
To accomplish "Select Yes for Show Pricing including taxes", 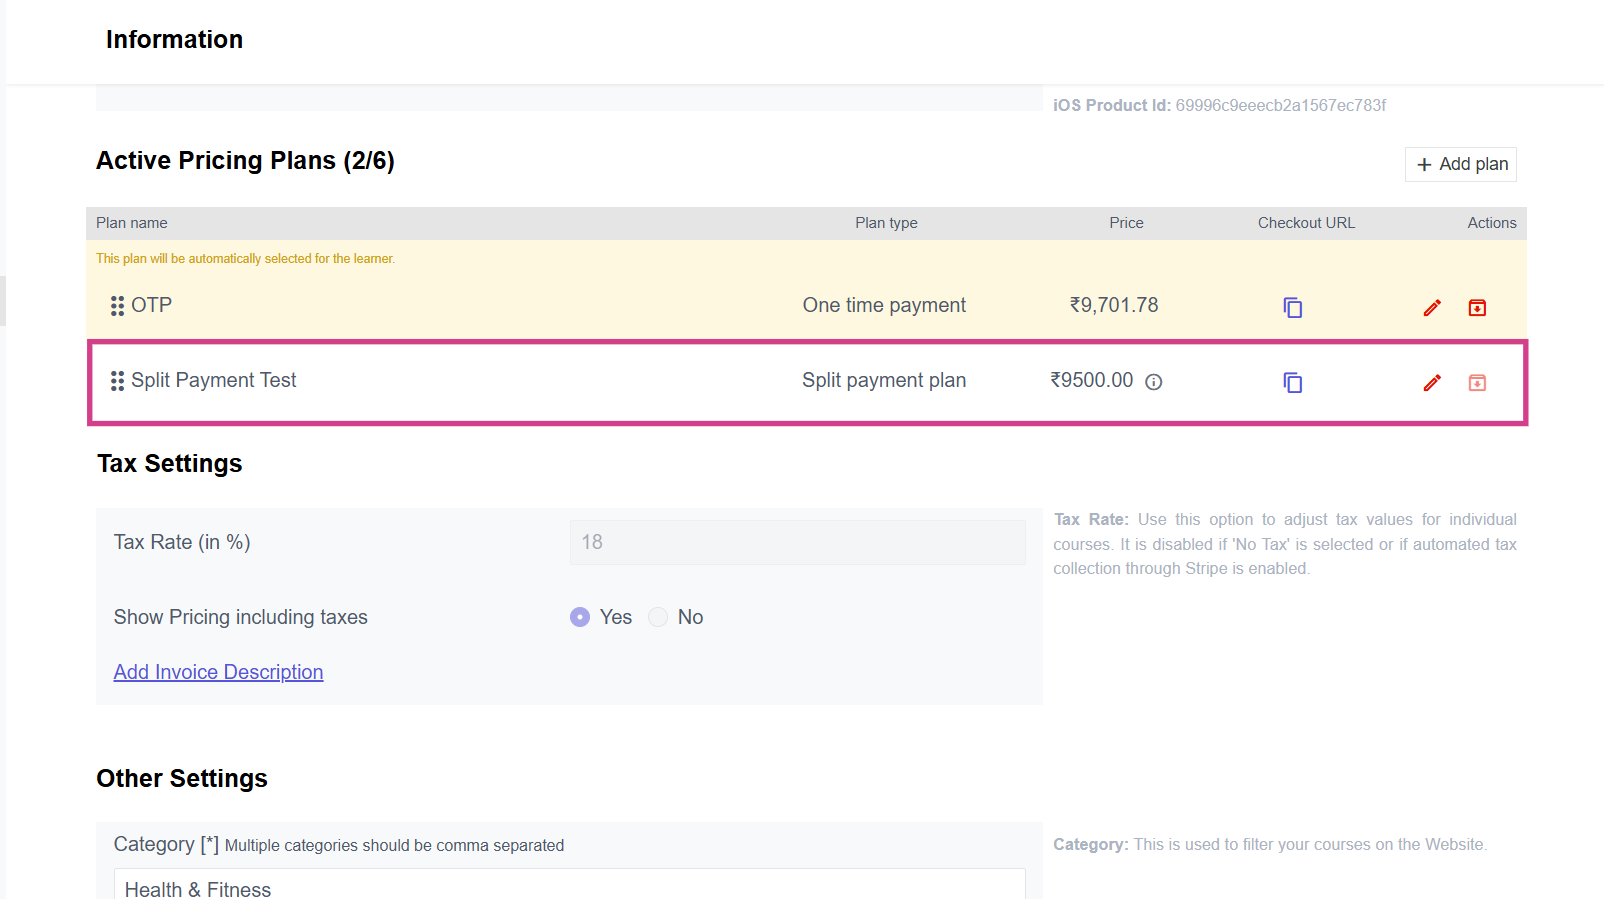I will [580, 617].
